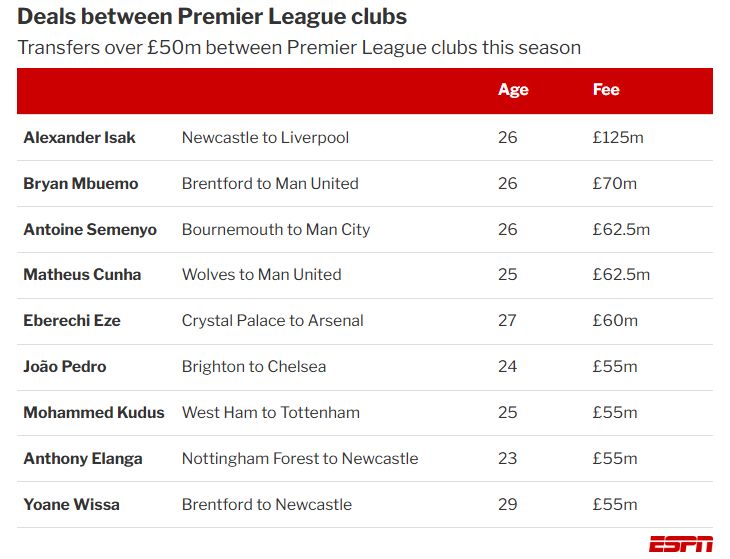Click the Bournemouth to Man City text
Viewport: 730px width, 559px height.
click(x=276, y=230)
